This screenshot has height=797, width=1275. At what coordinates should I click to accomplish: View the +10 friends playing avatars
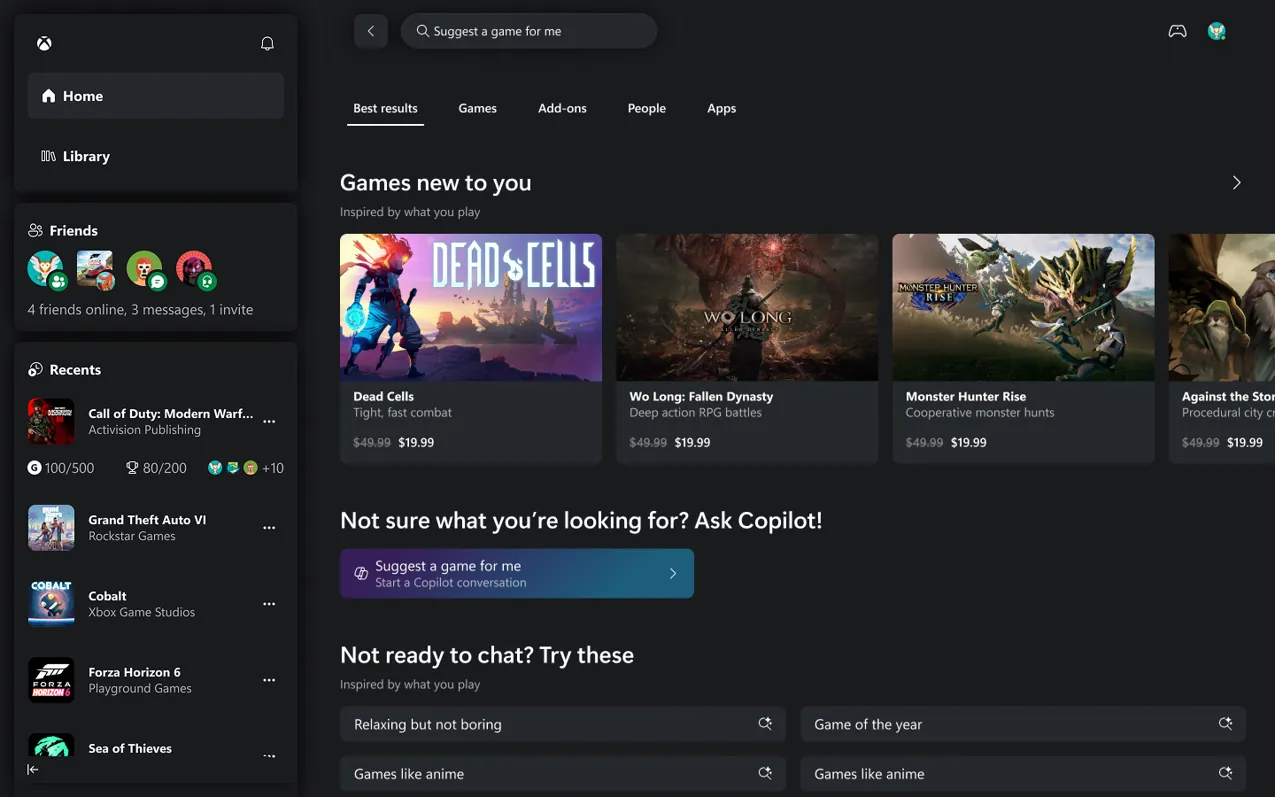[246, 468]
